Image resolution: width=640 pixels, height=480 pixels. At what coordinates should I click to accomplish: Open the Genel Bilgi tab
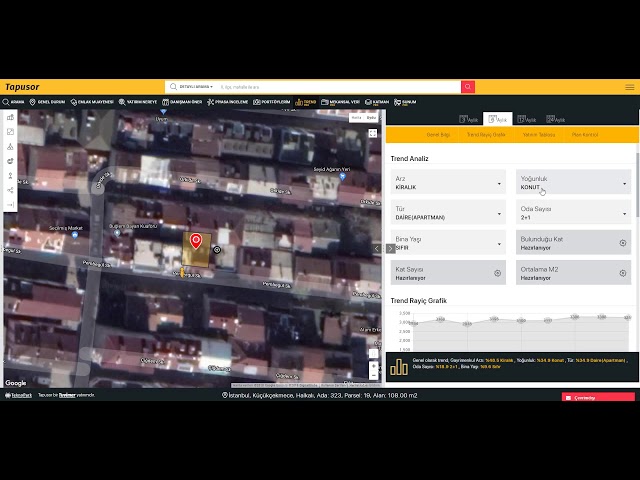click(438, 135)
